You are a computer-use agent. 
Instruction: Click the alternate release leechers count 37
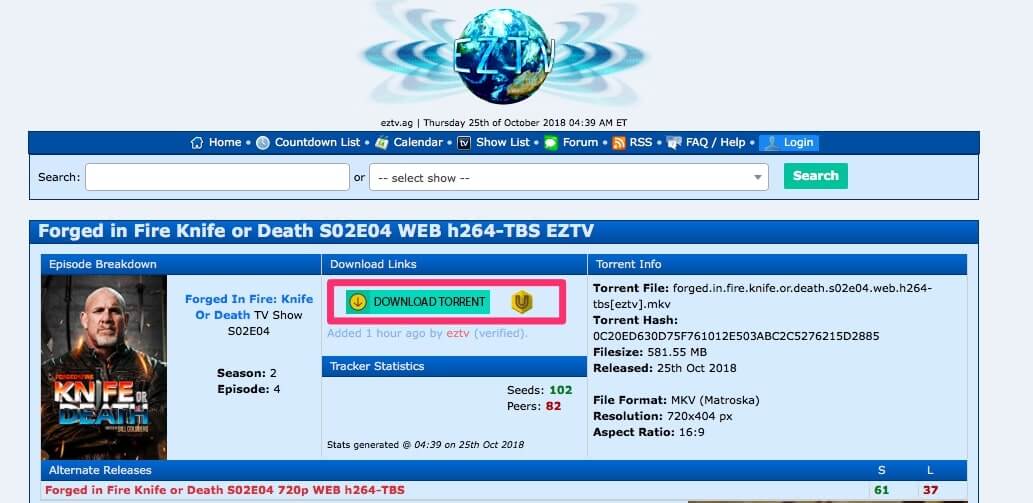[x=930, y=490]
